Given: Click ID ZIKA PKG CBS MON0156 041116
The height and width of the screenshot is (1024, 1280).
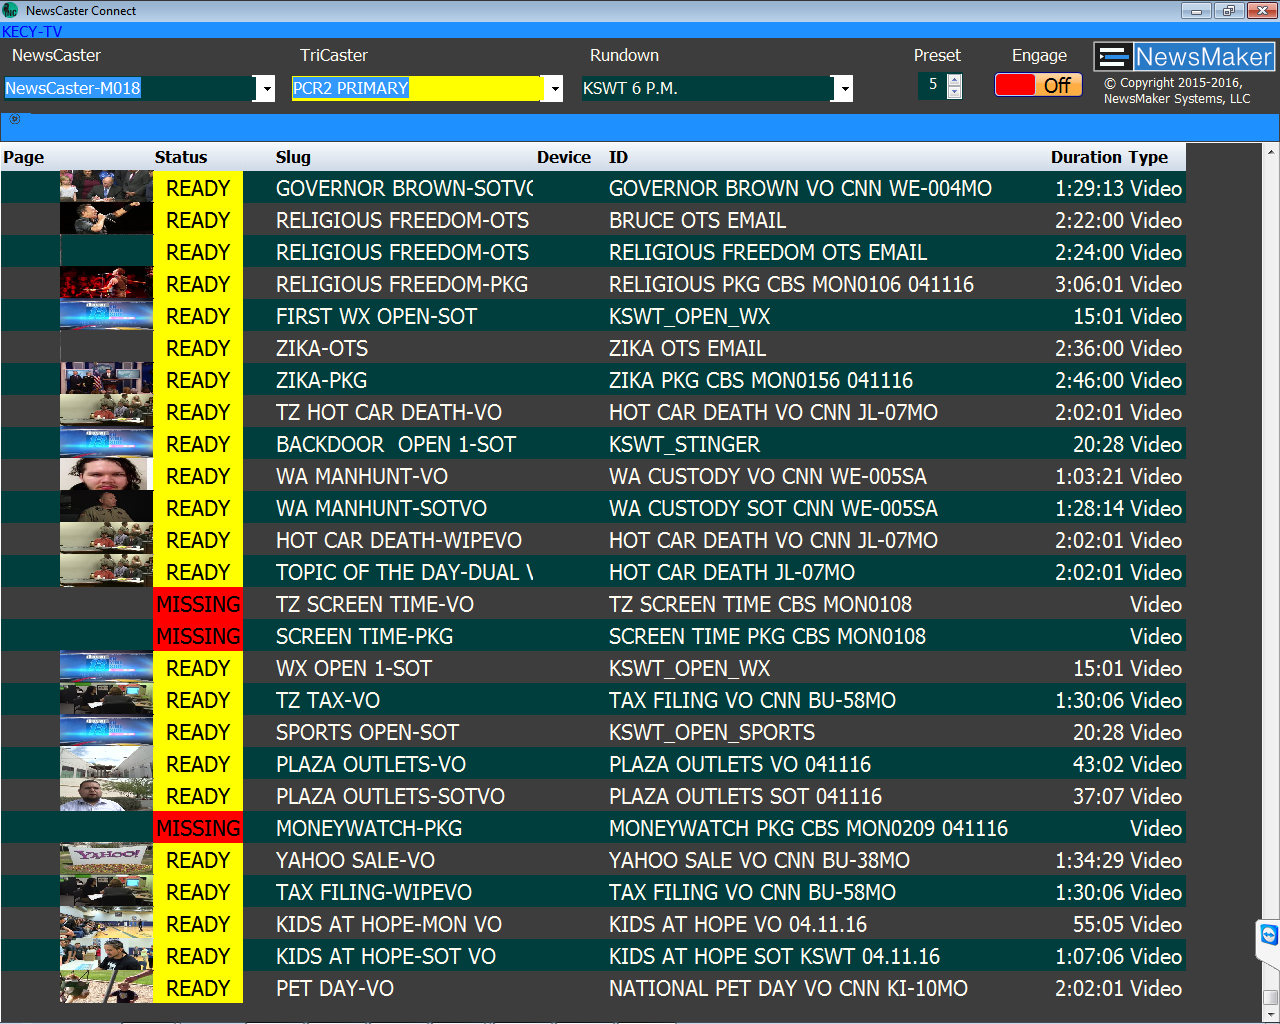Looking at the screenshot, I should tap(761, 380).
